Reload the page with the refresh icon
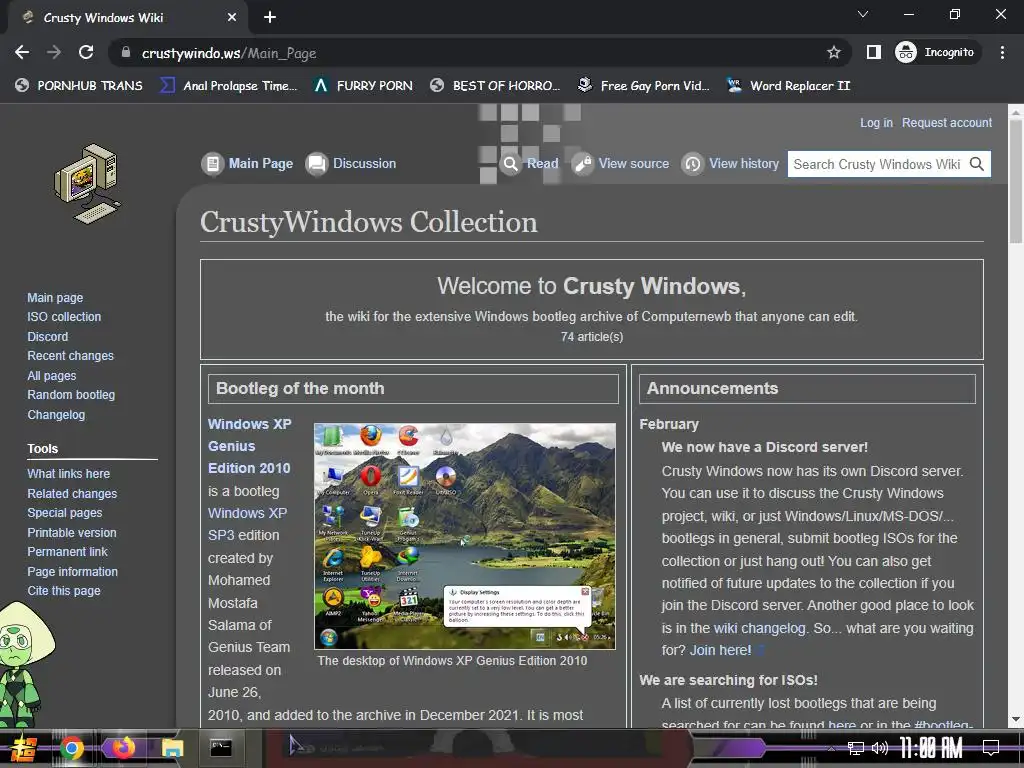 (86, 52)
